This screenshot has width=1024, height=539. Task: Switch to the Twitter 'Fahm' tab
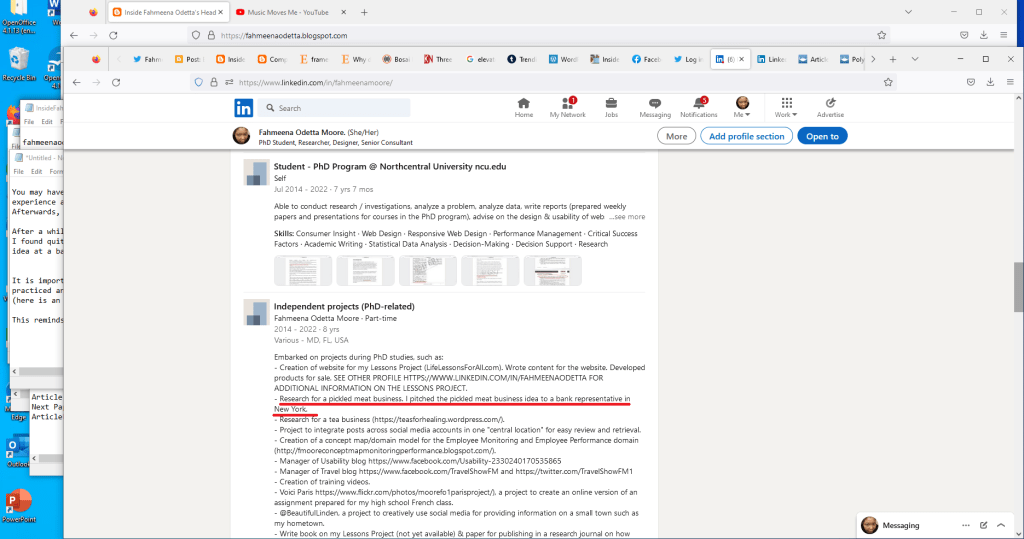click(x=147, y=59)
